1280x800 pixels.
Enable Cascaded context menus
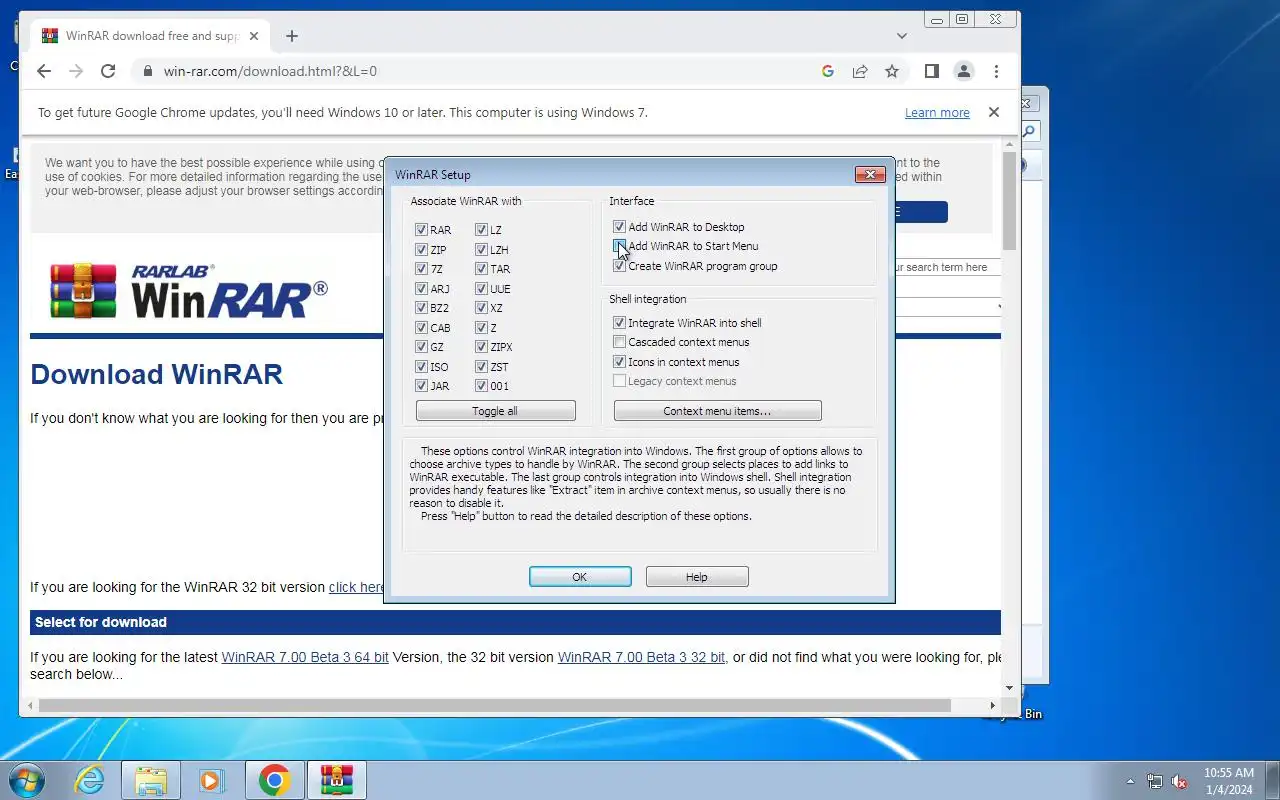pyautogui.click(x=619, y=342)
